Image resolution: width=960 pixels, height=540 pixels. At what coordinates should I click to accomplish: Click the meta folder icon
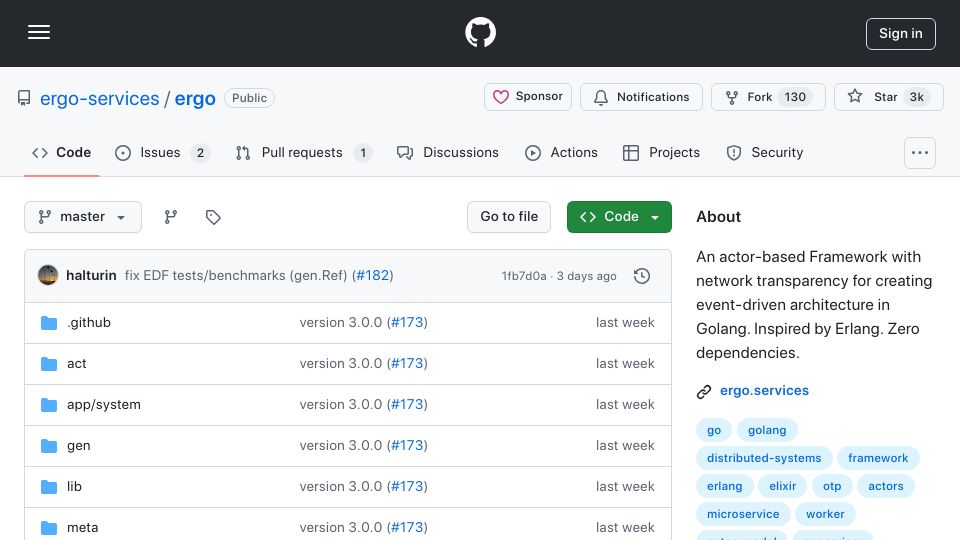click(x=49, y=528)
